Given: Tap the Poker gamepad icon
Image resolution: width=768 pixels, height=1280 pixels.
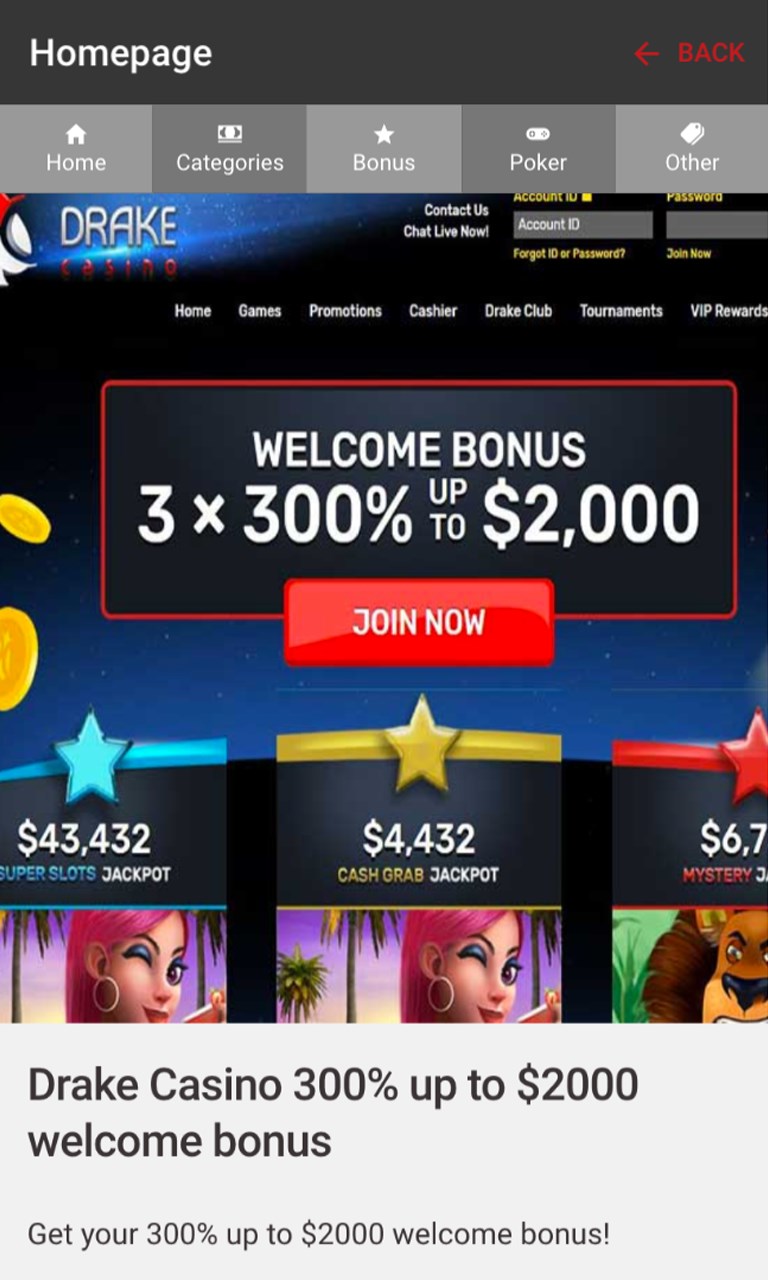Looking at the screenshot, I should pyautogui.click(x=538, y=134).
